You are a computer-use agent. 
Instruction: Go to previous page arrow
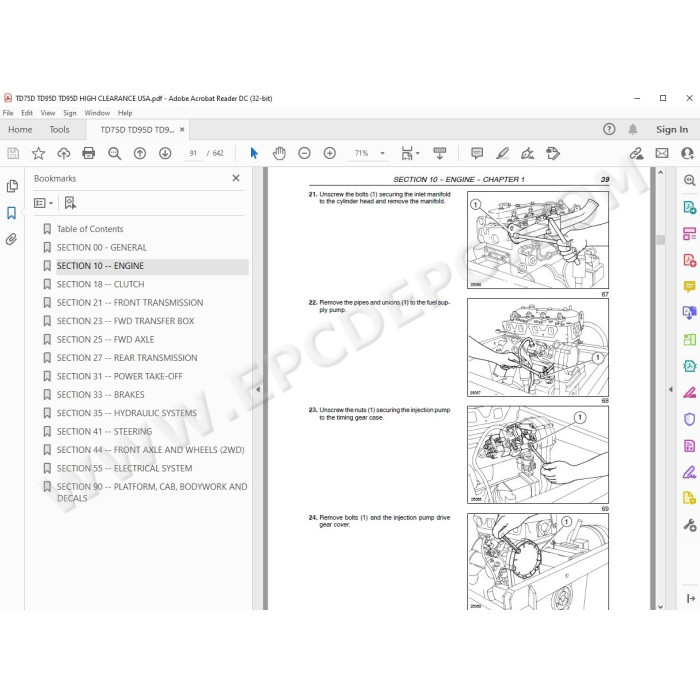click(140, 154)
